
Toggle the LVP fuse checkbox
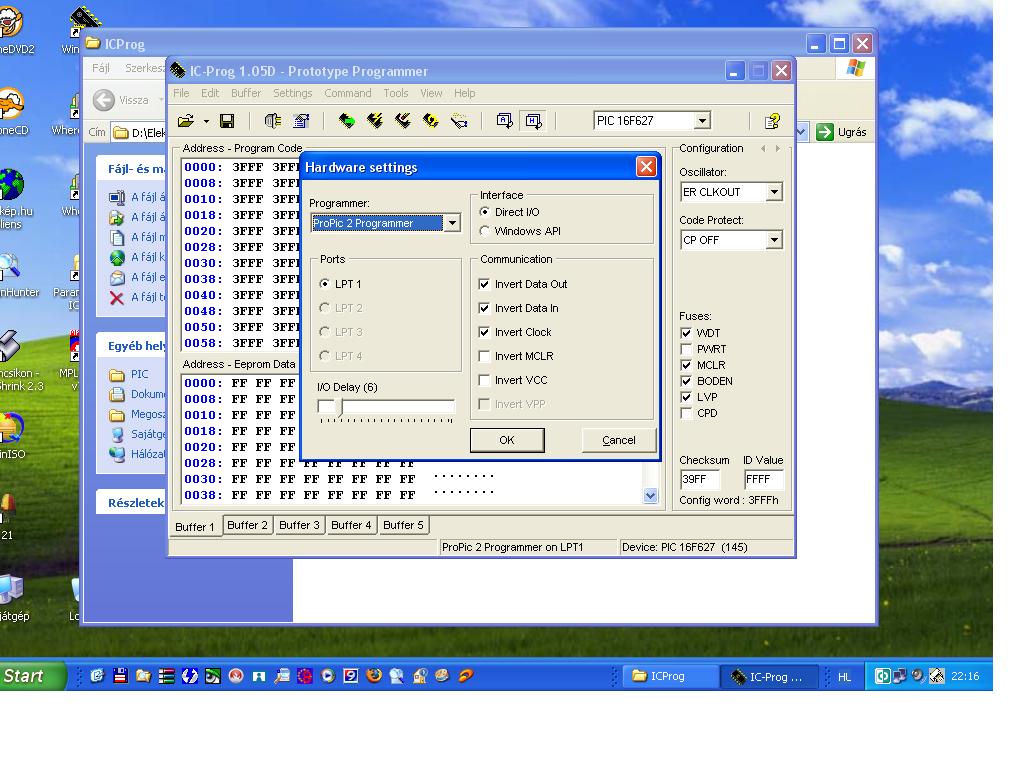click(x=686, y=397)
